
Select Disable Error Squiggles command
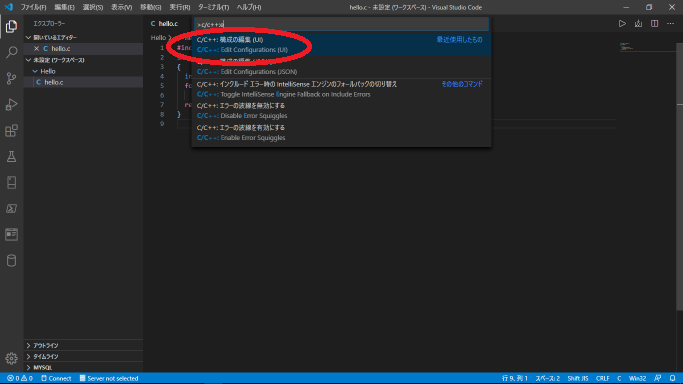[x=342, y=111]
